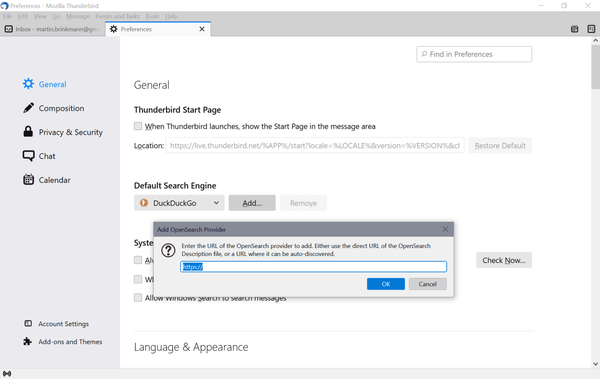Click the Language & Appearance heading
600x379 pixels.
(x=191, y=347)
